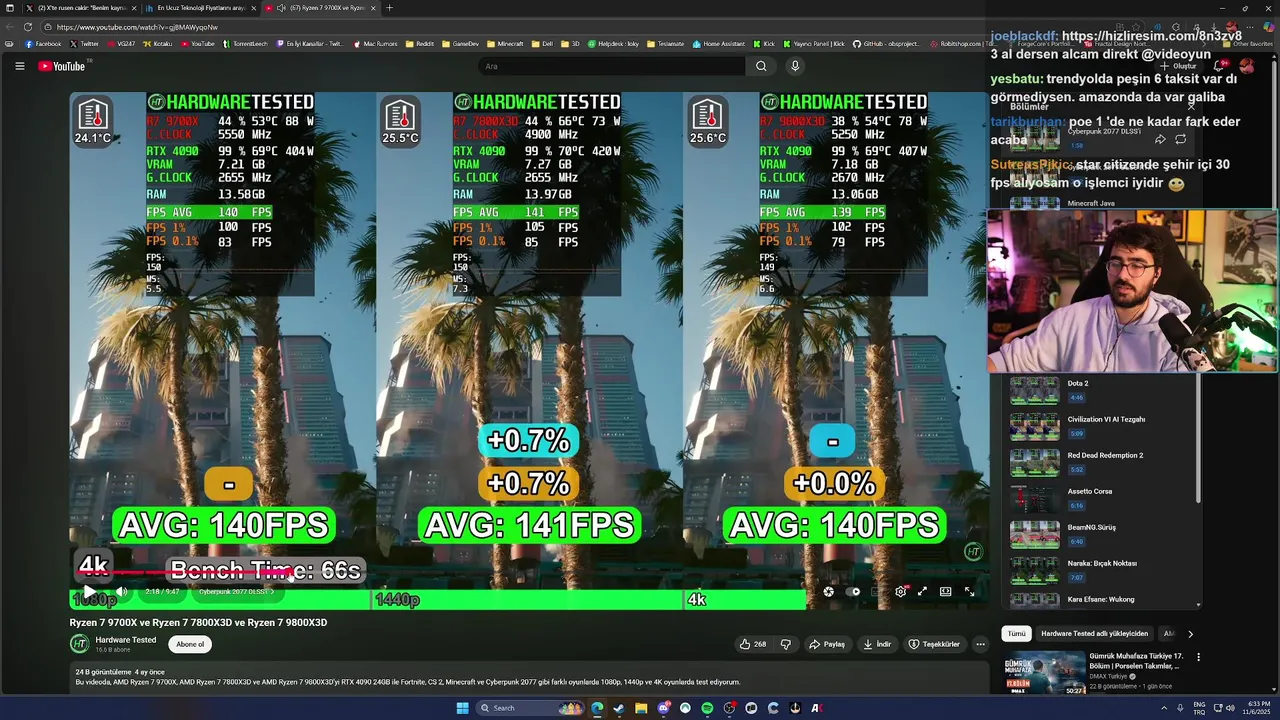The height and width of the screenshot is (720, 1280).
Task: Open Spotify from the taskbar
Action: [707, 708]
